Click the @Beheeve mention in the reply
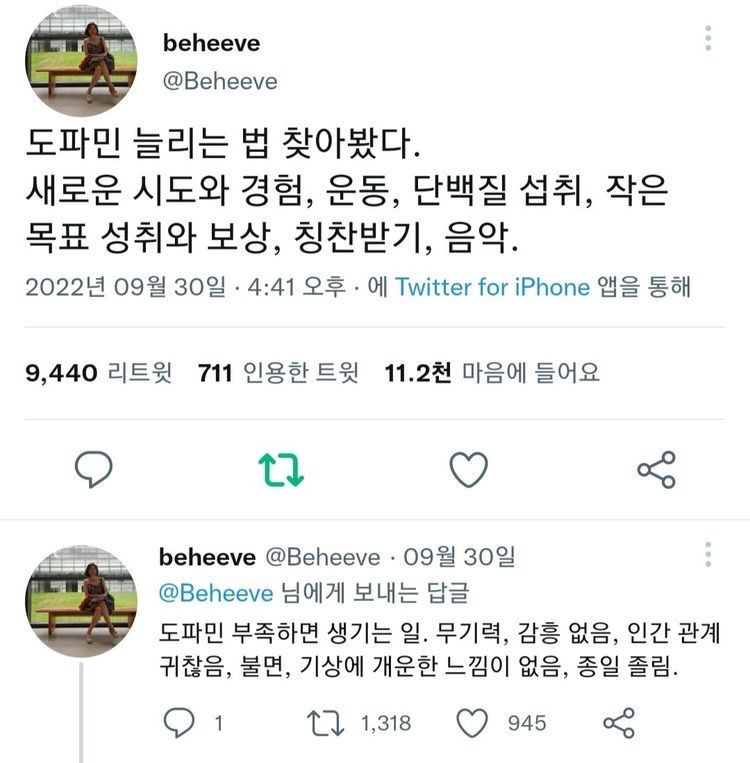The image size is (750, 763). (x=217, y=593)
